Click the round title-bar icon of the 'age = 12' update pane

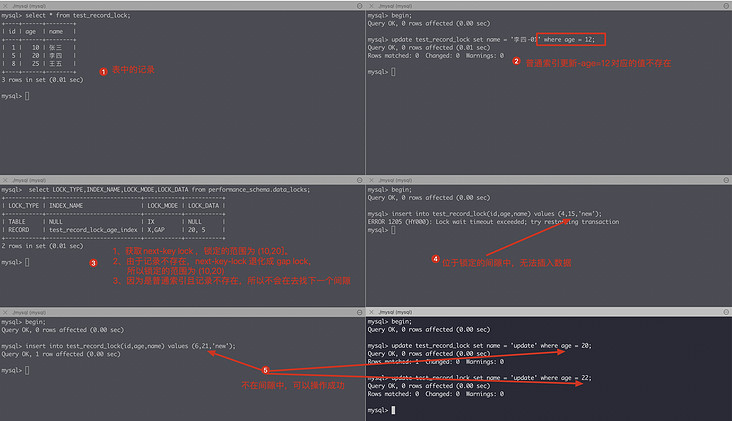pos(726,6)
